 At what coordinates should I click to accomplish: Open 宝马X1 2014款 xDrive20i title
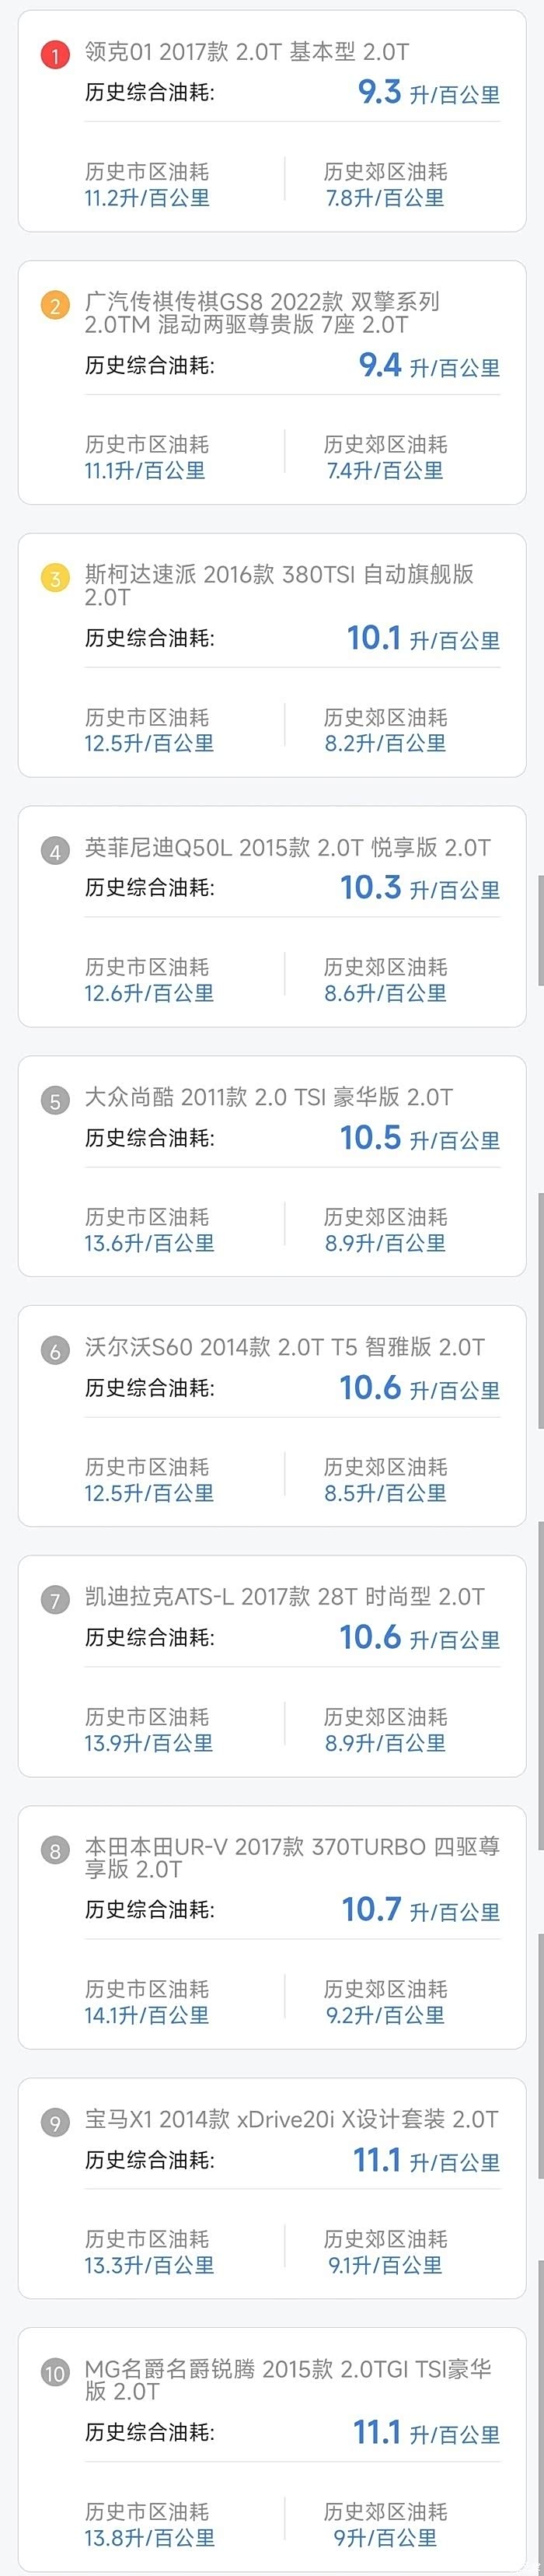point(291,2119)
